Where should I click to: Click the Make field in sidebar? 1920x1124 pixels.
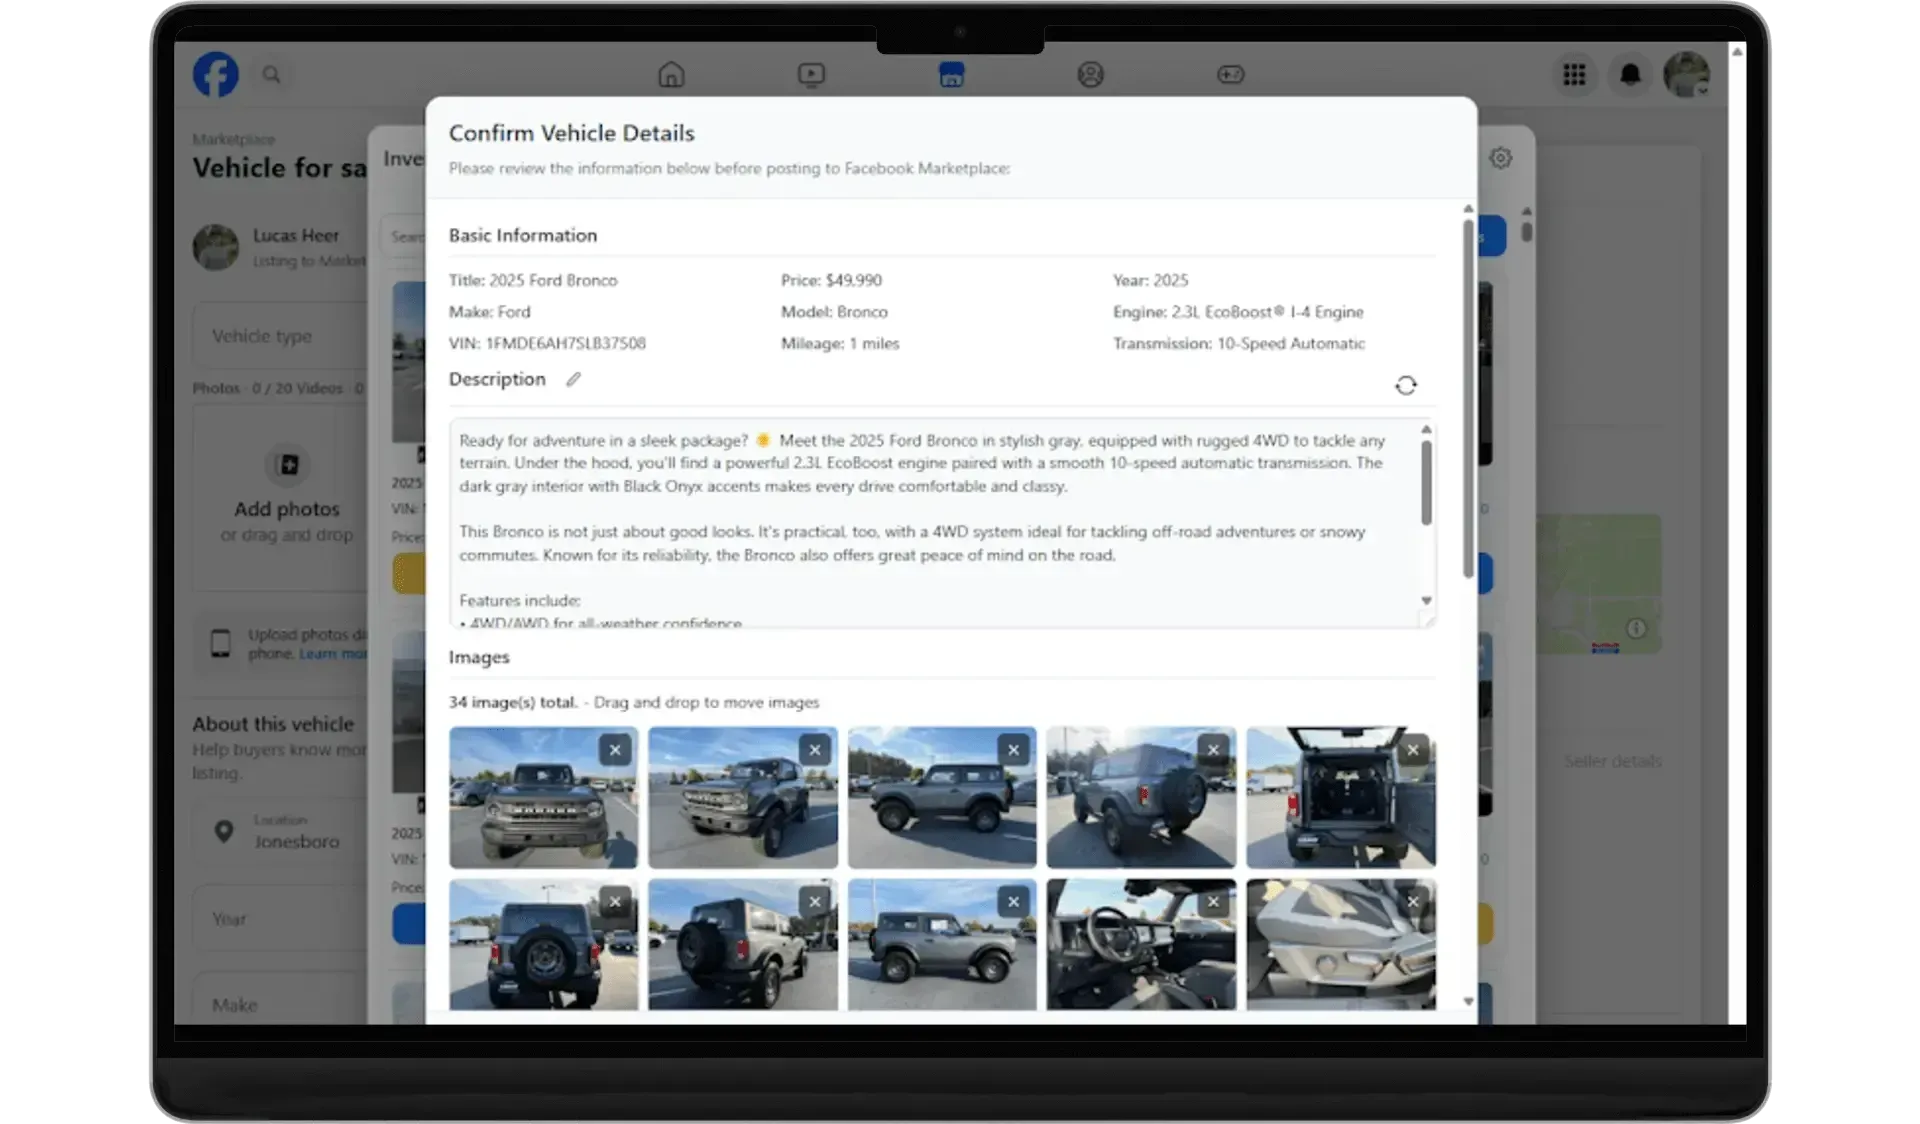[280, 1000]
